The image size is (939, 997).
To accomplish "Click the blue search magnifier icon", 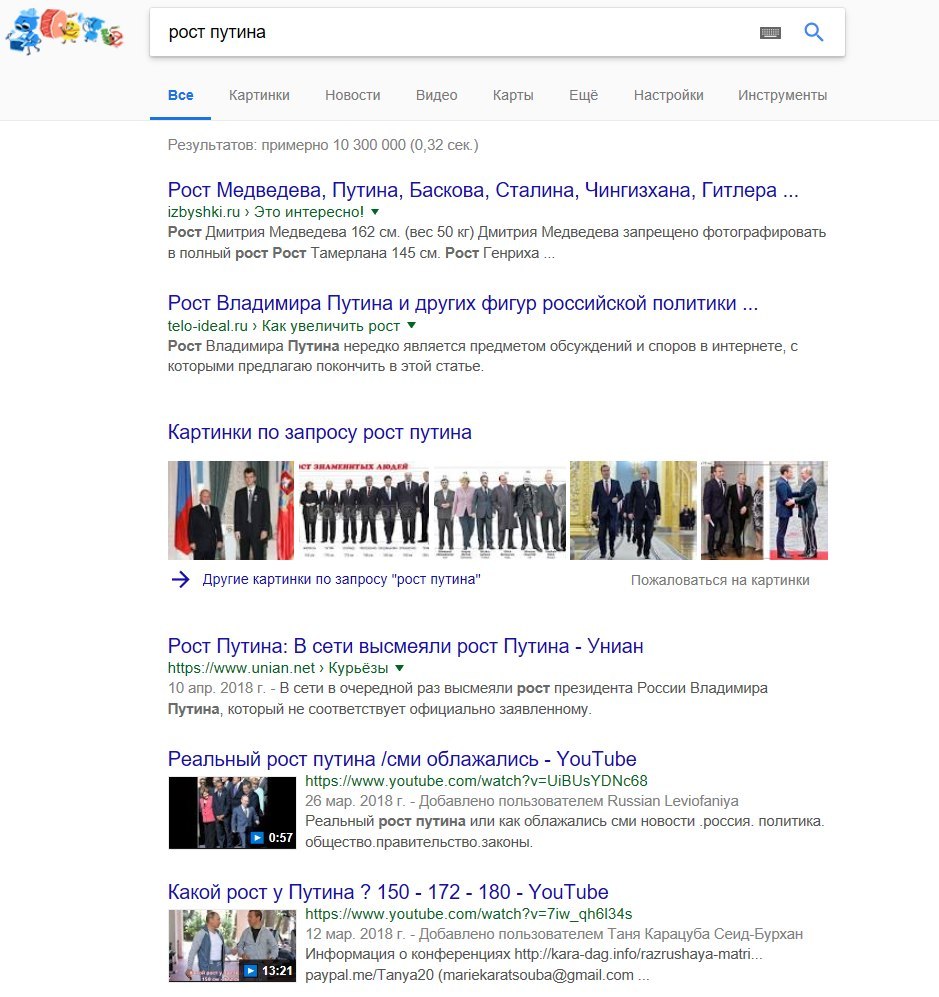I will 814,32.
